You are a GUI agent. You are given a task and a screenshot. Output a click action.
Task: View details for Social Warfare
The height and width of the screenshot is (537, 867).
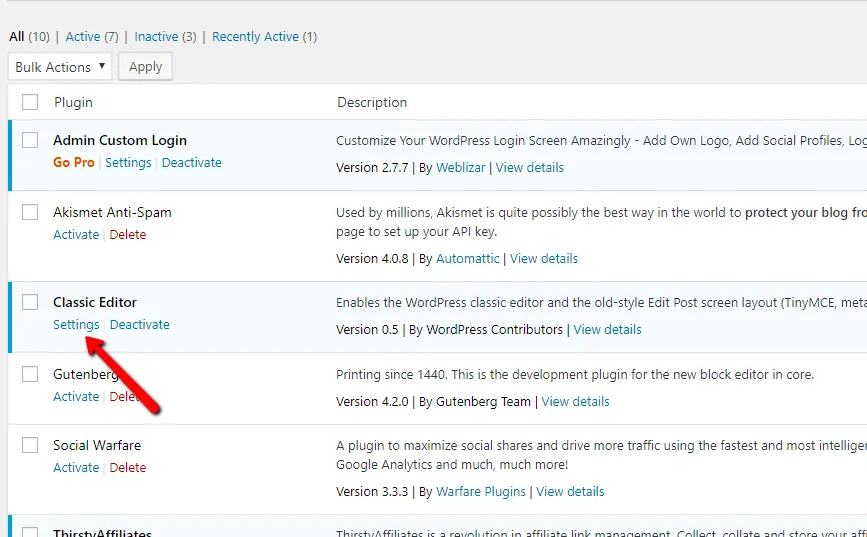(x=571, y=492)
